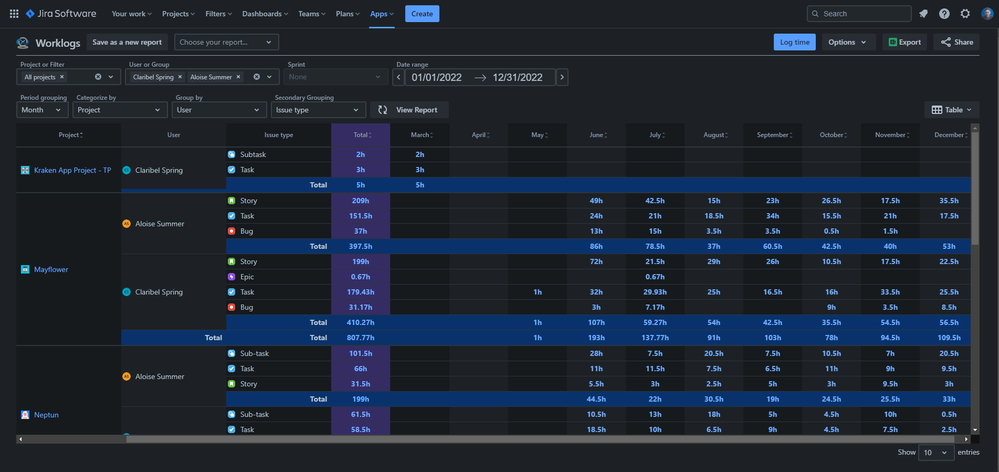
Task: Clear all selected projects
Action: [98, 76]
